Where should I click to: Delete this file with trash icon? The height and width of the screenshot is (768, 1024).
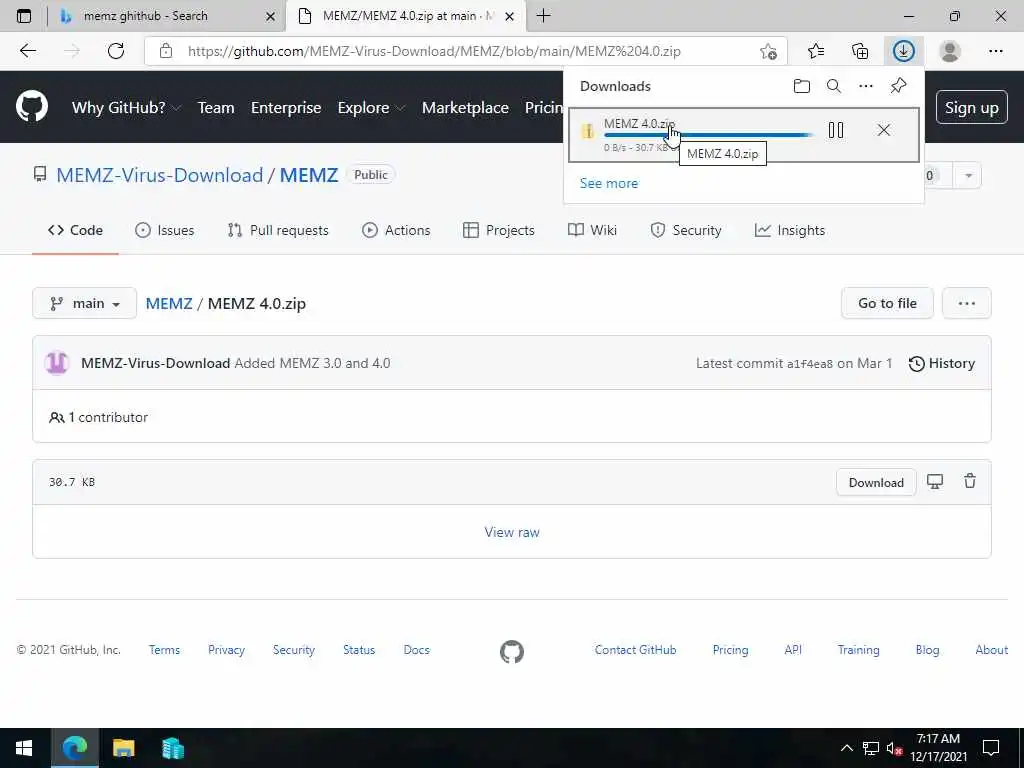pos(970,481)
